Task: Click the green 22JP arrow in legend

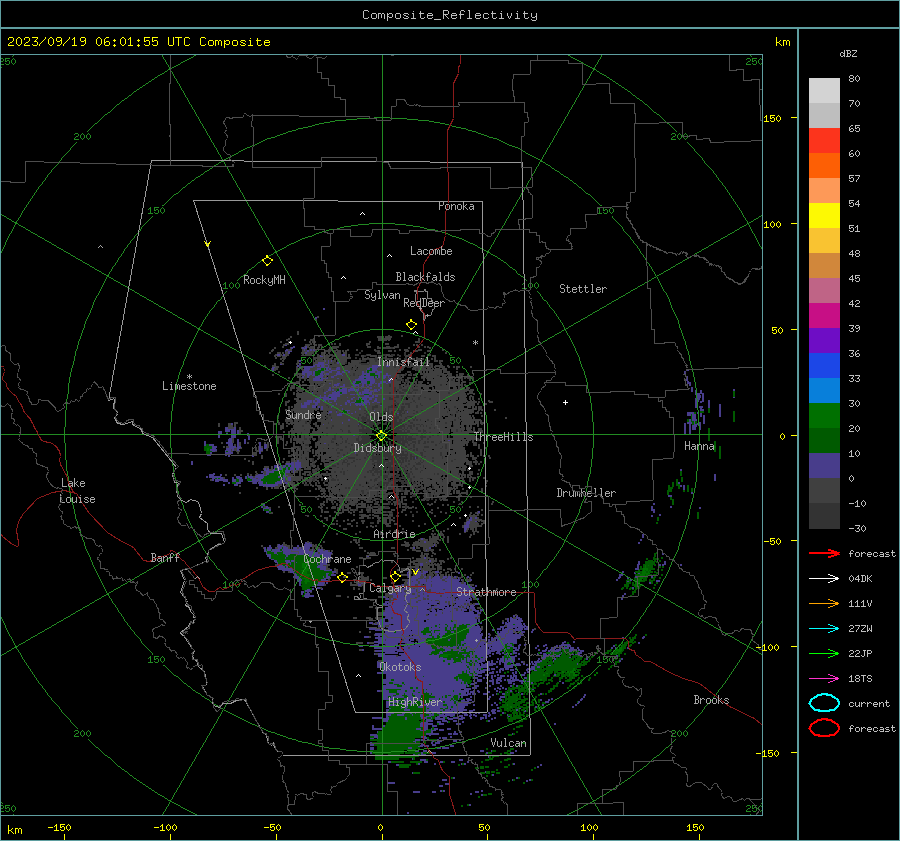Action: [824, 653]
